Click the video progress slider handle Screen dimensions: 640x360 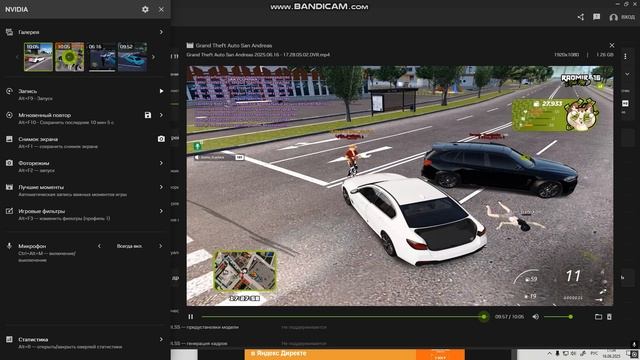tap(484, 317)
